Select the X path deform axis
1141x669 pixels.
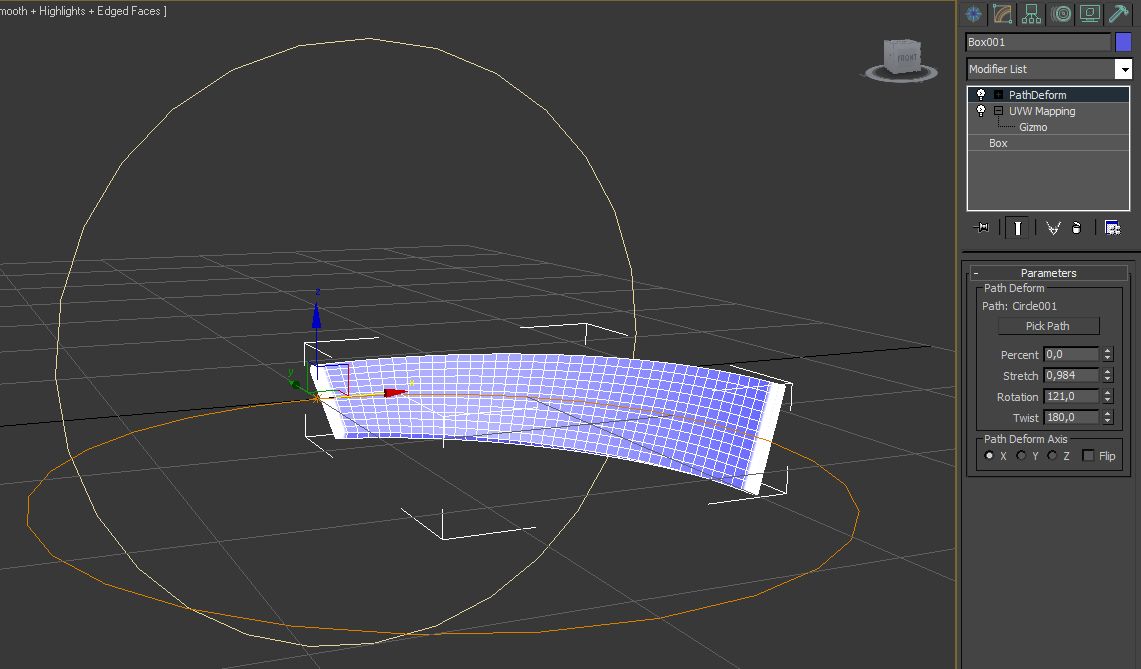pyautogui.click(x=989, y=456)
